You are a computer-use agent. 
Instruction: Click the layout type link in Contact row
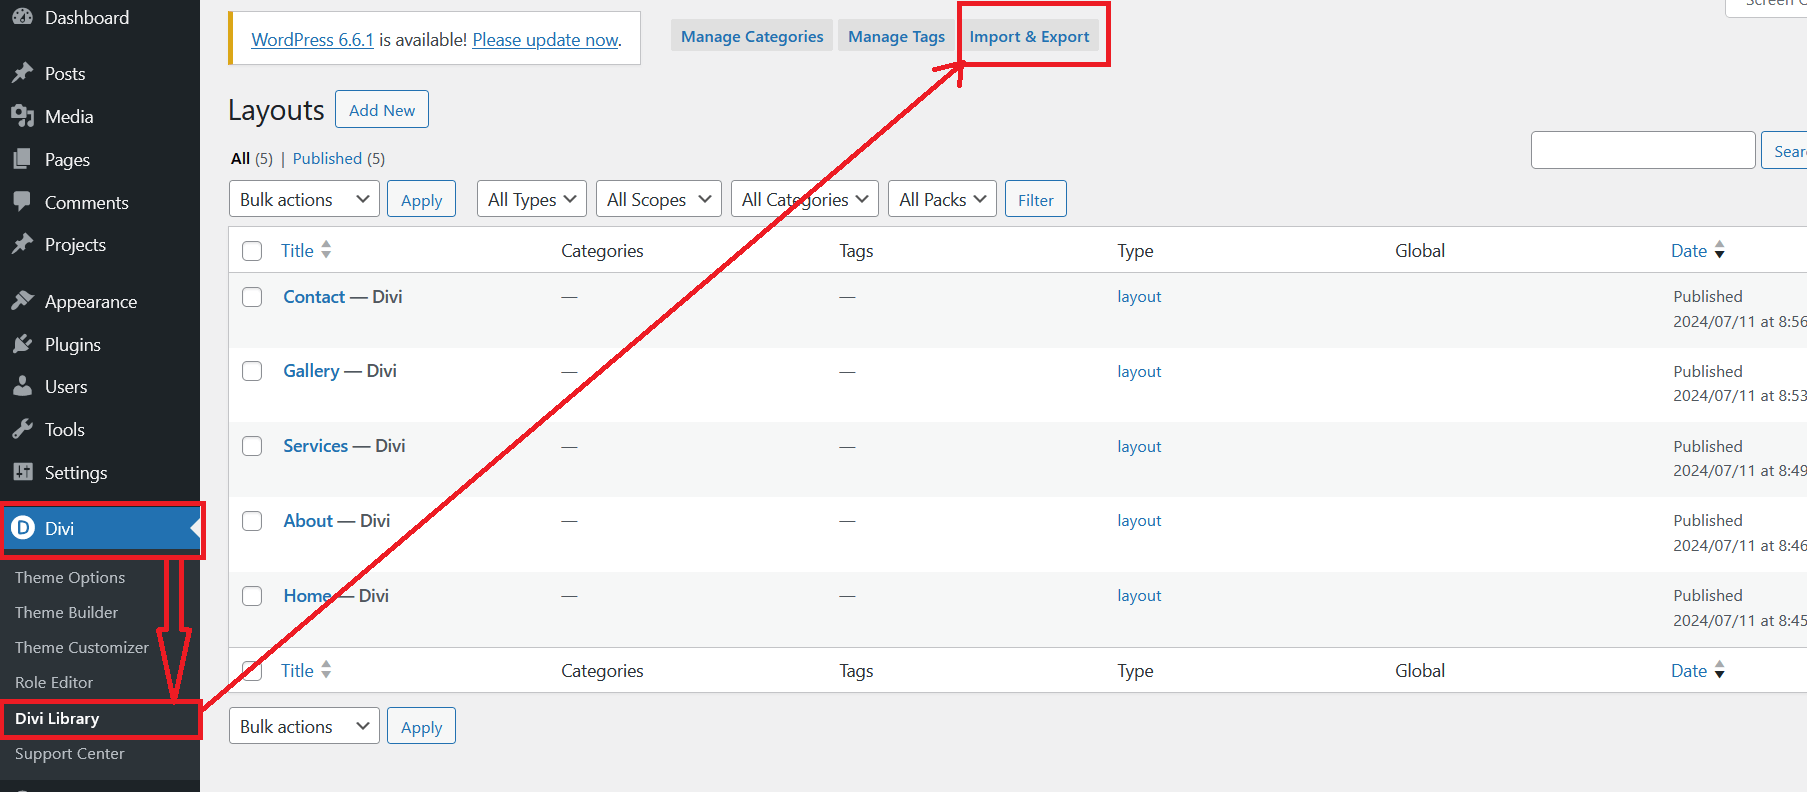tap(1139, 296)
